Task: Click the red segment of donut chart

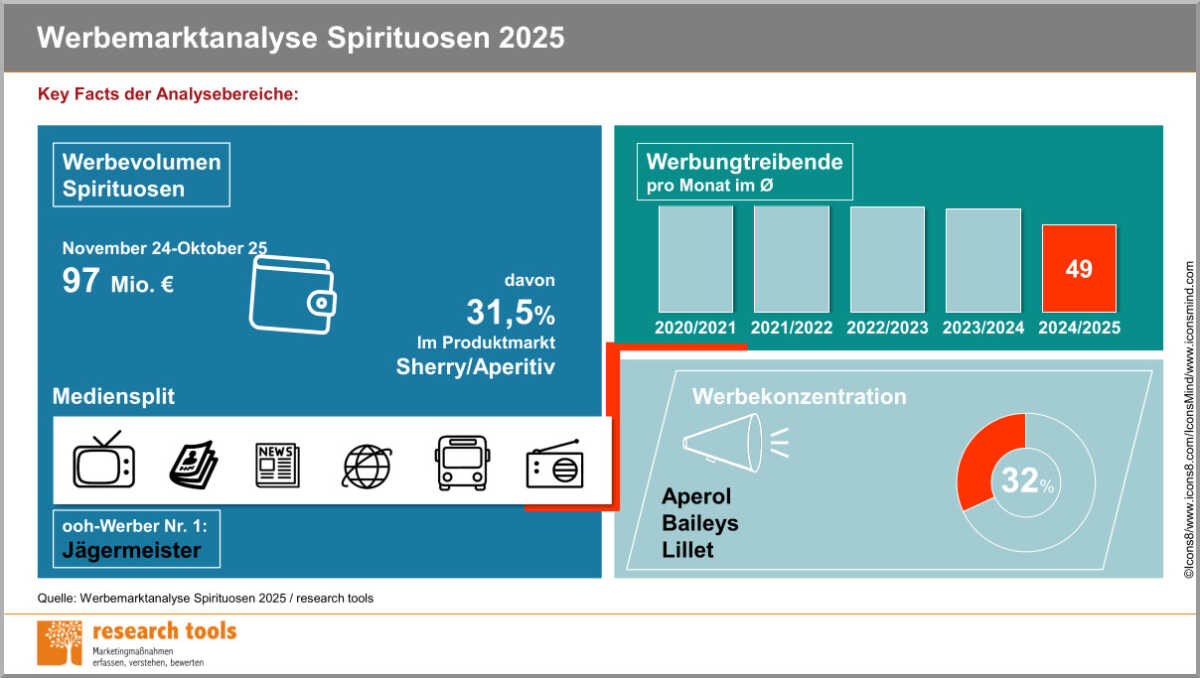Action: [x=984, y=455]
